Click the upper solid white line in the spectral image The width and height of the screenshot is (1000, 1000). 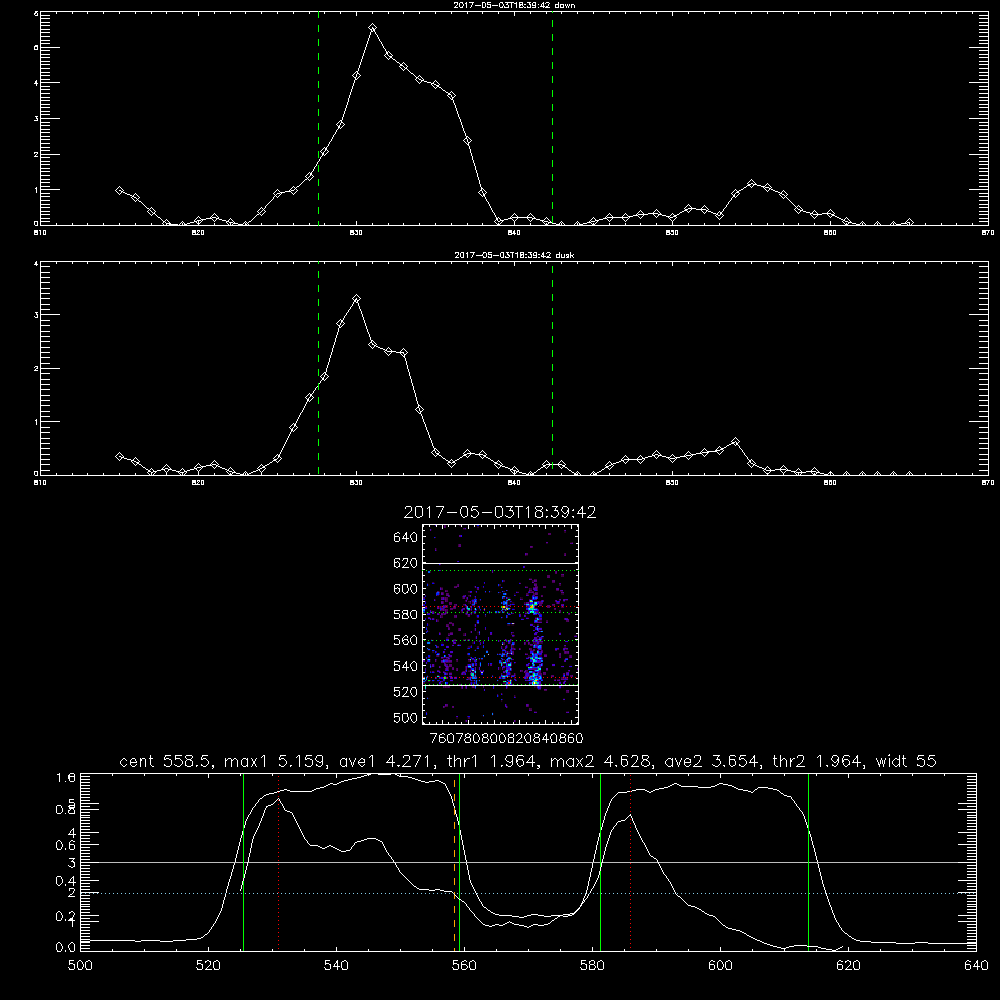tap(501, 563)
